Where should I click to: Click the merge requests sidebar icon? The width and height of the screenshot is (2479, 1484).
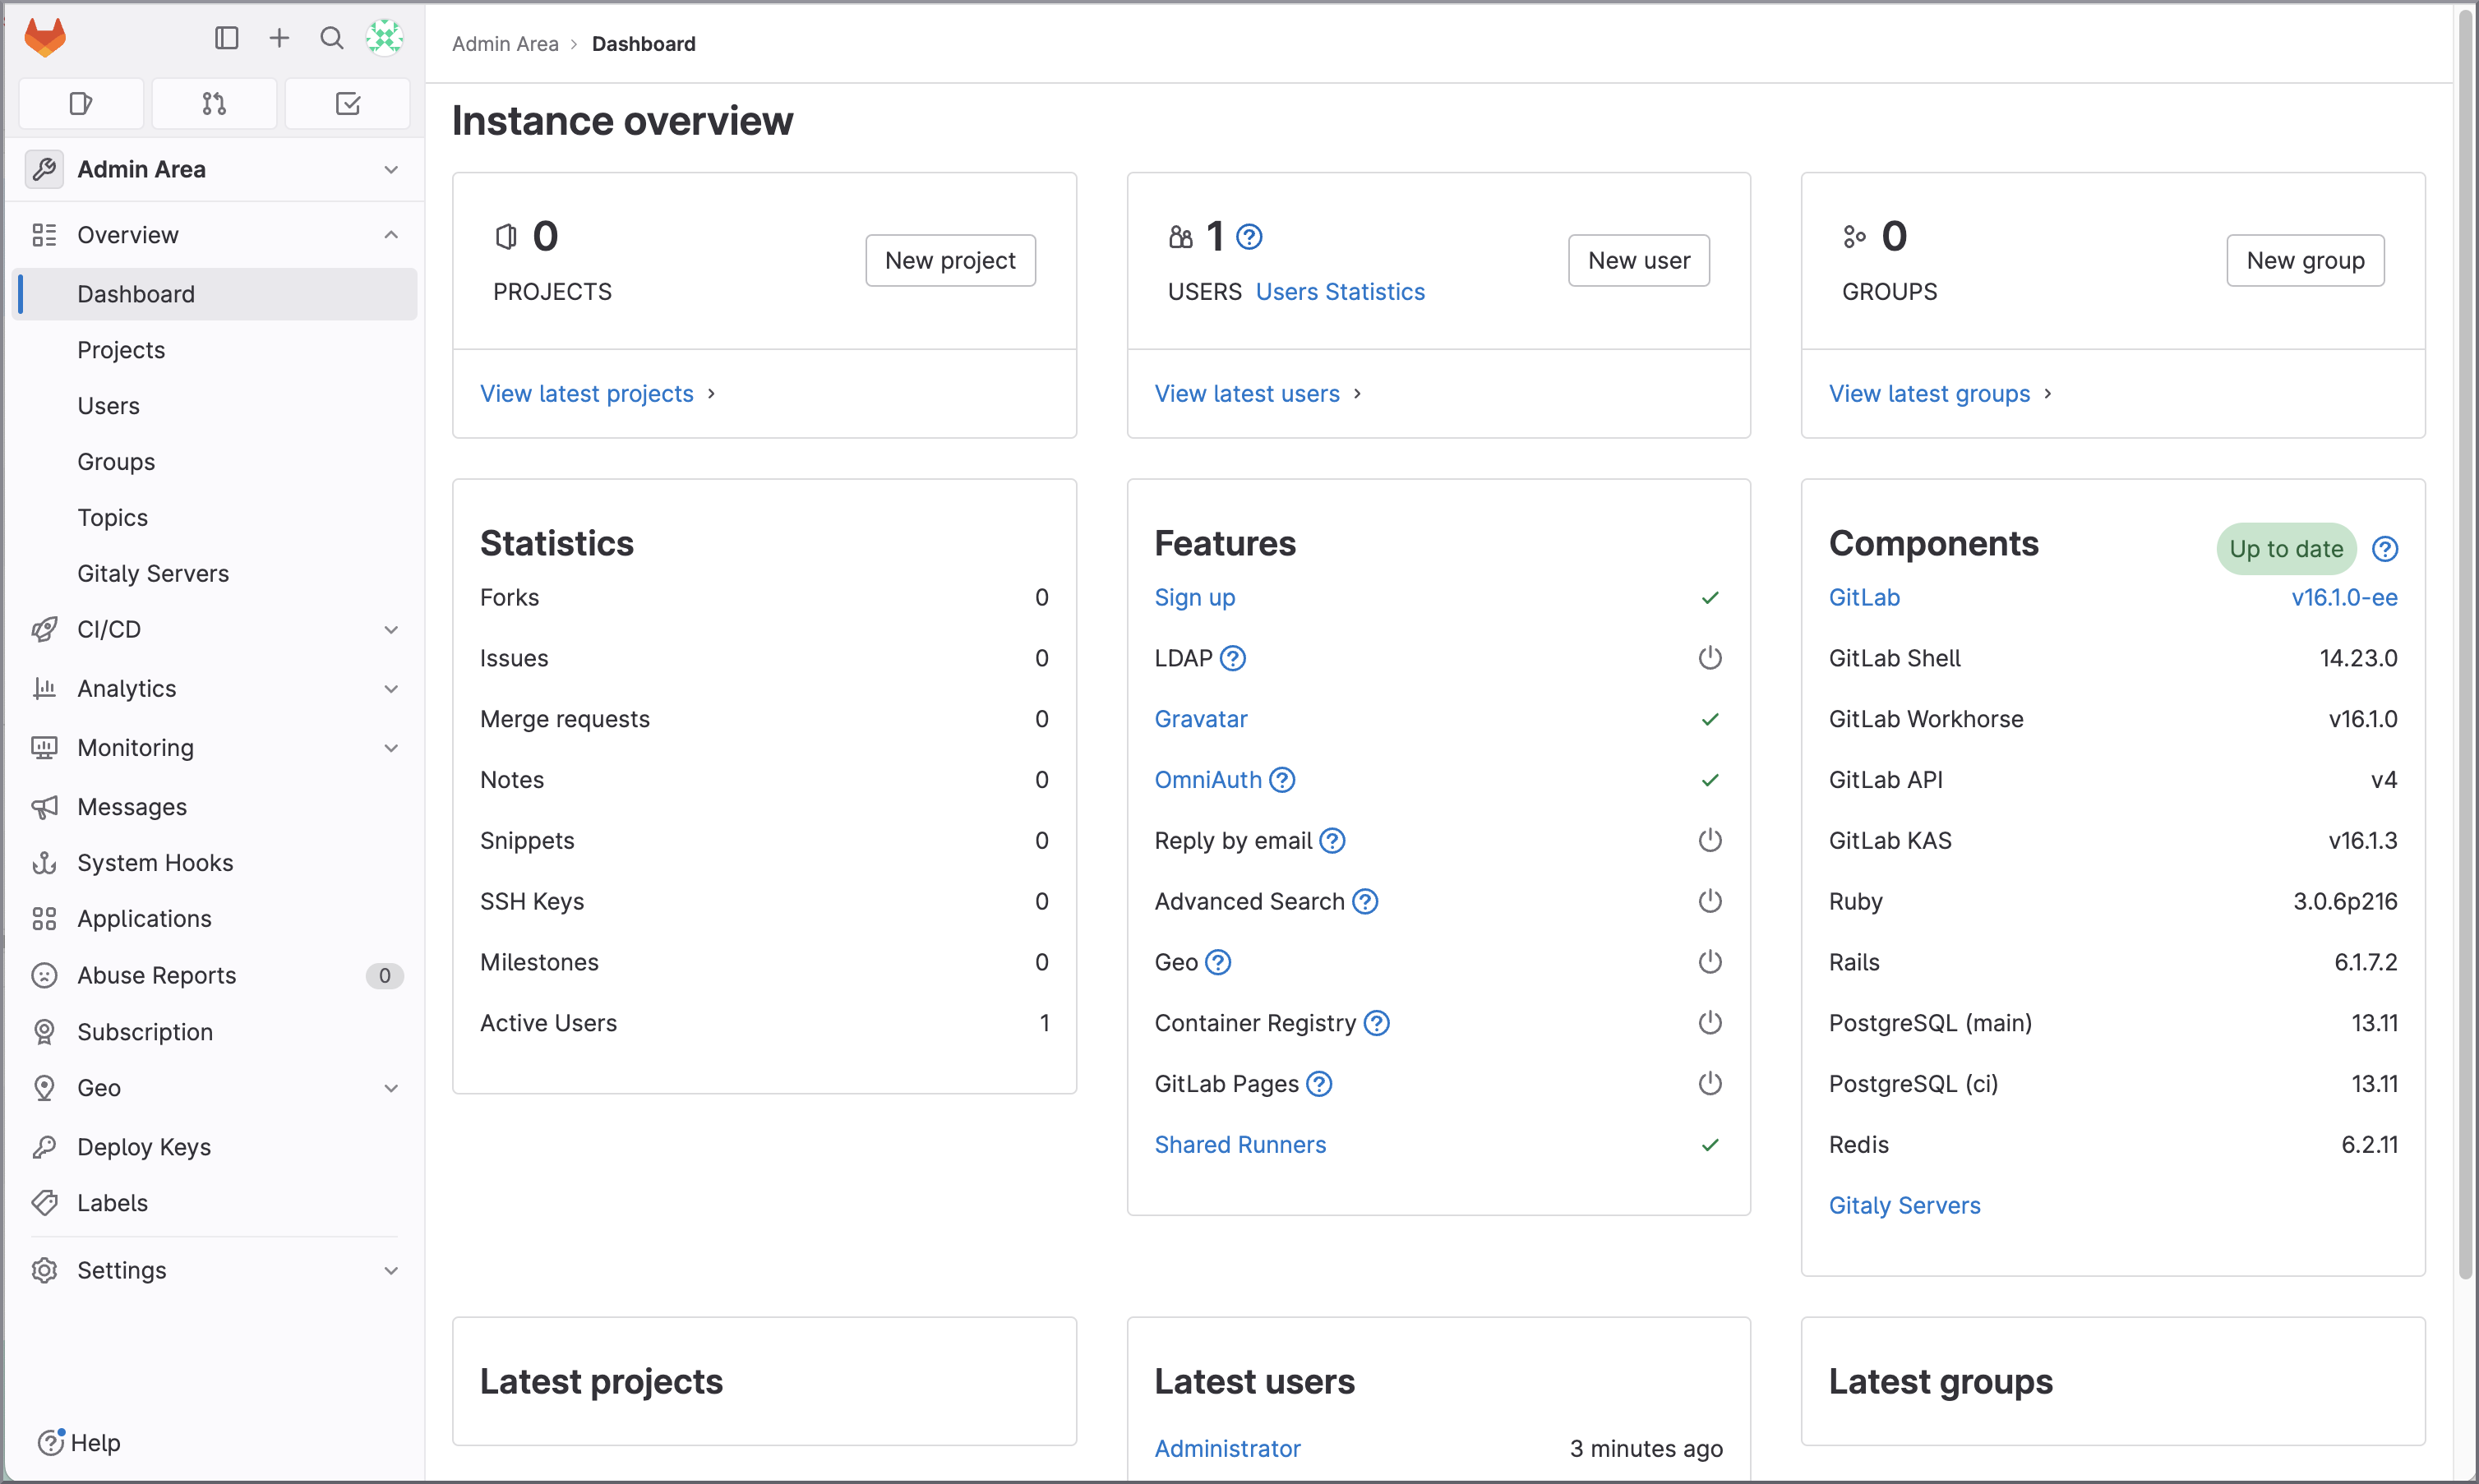tap(214, 103)
